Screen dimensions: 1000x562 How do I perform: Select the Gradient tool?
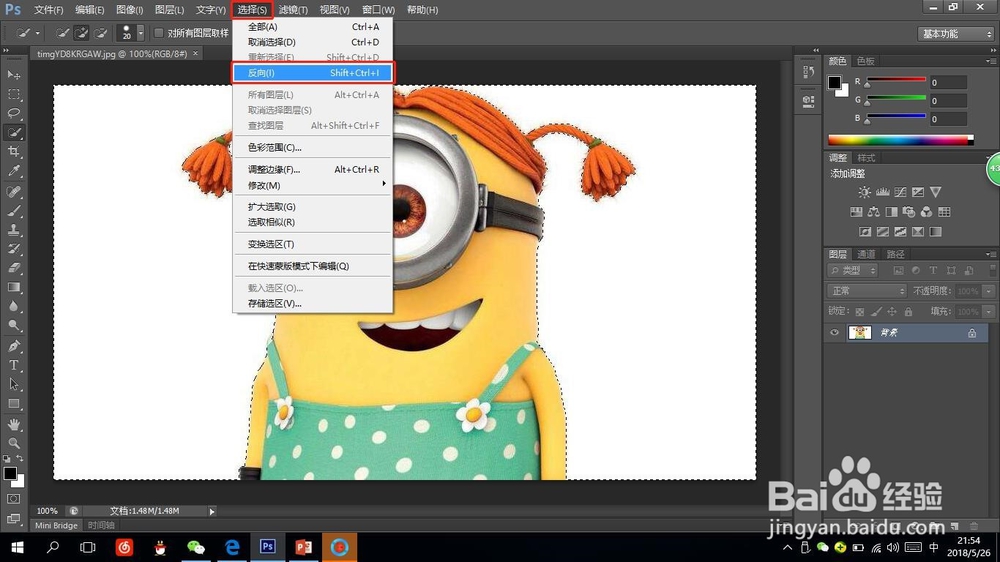(13, 287)
